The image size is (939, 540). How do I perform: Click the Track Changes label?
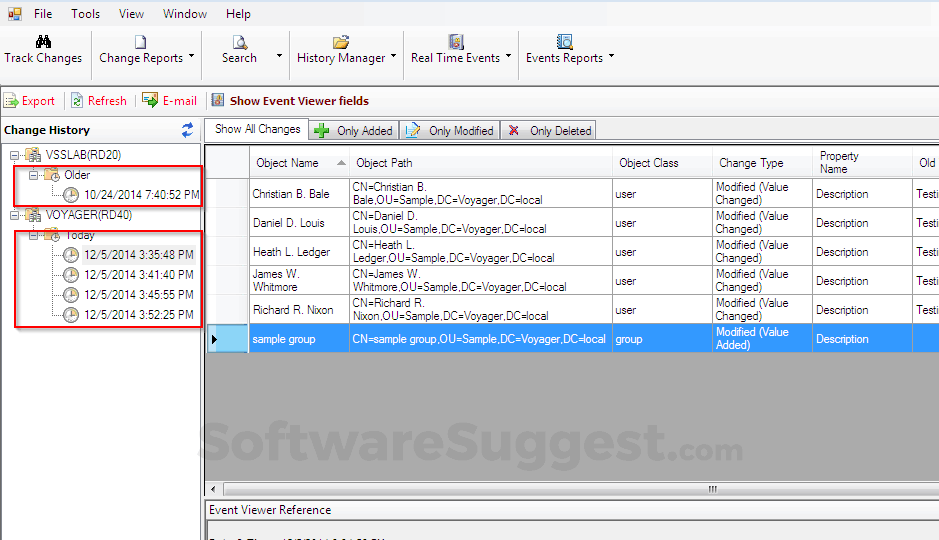coord(43,58)
